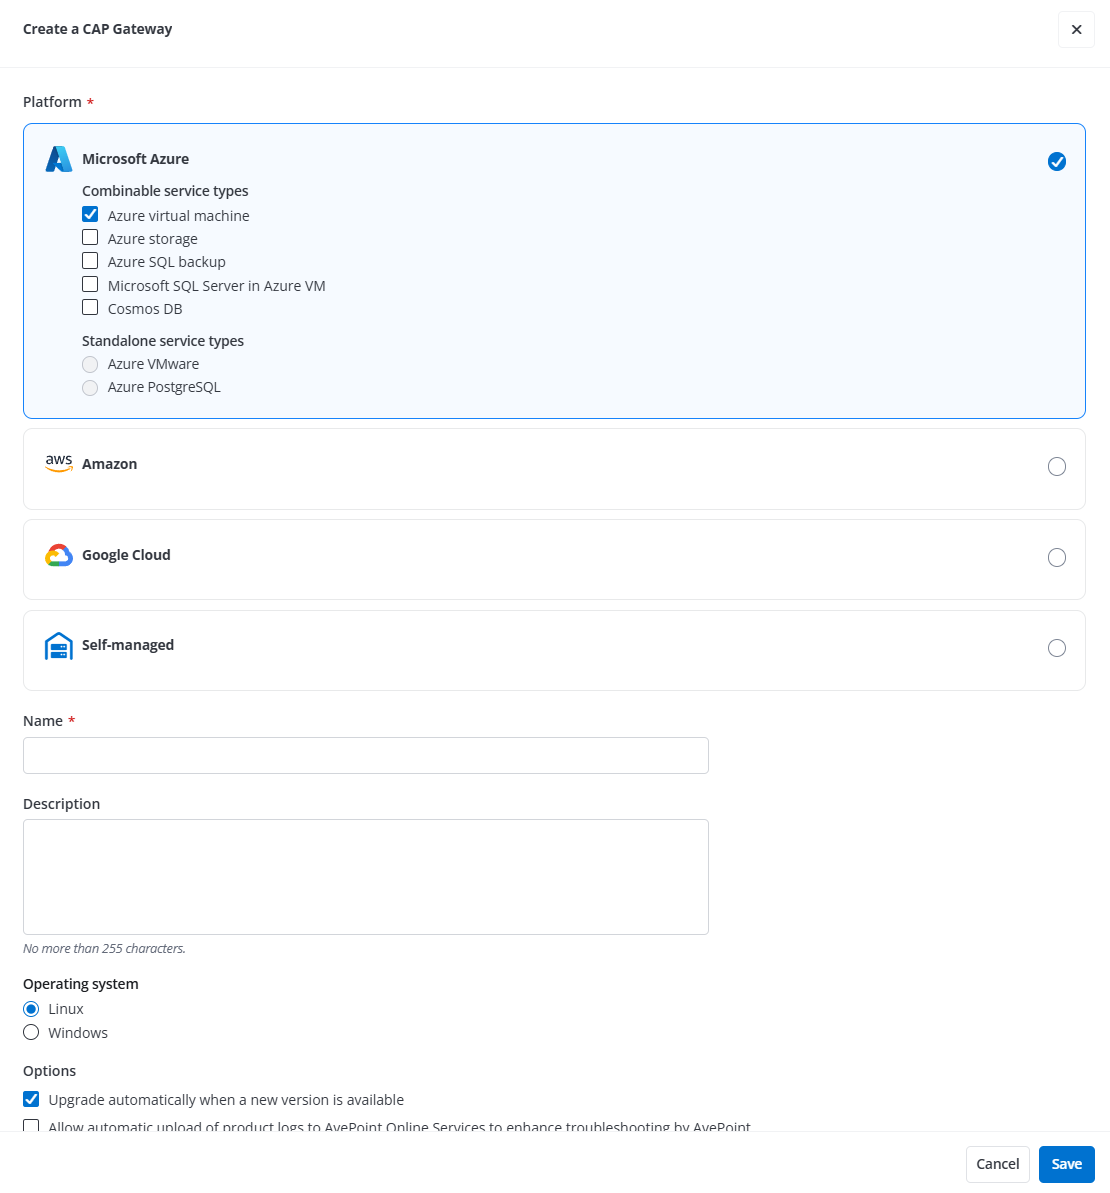The image size is (1110, 1193).
Task: Enable the Cosmos DB checkbox
Action: (90, 307)
